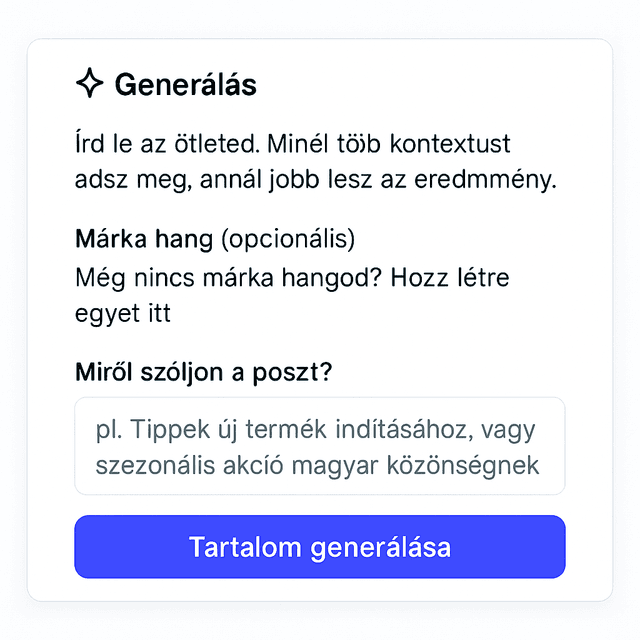Click the '(opcionális)' text

coord(287,240)
